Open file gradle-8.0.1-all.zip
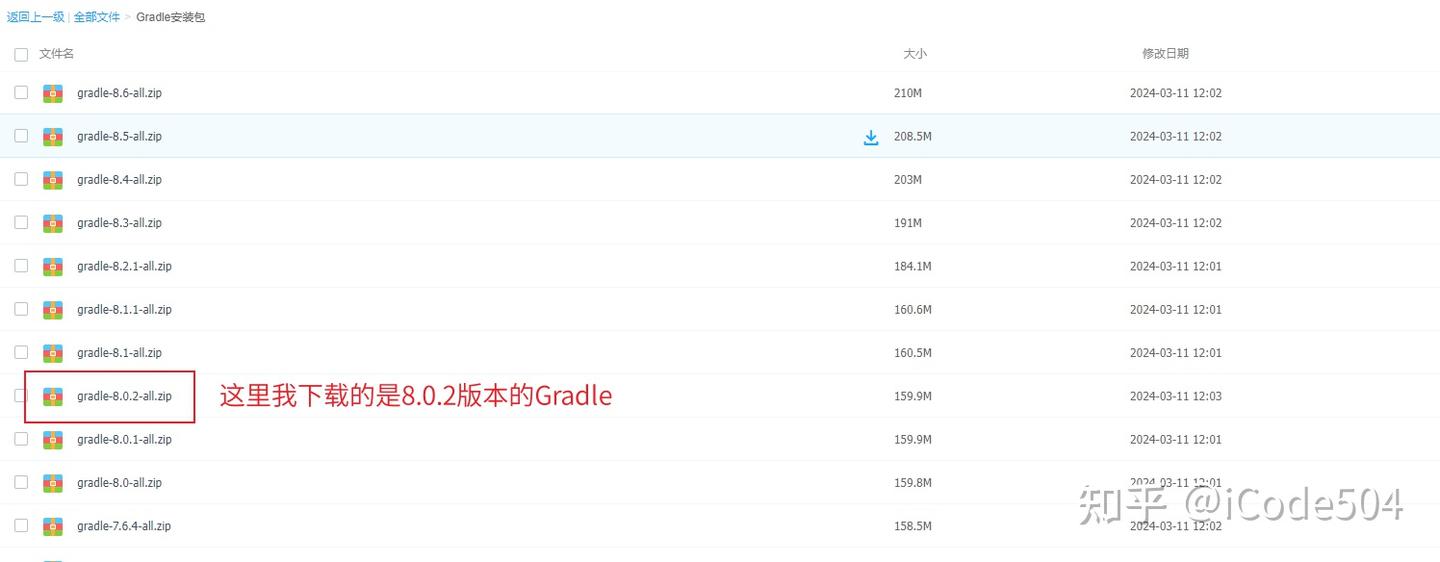 (124, 440)
